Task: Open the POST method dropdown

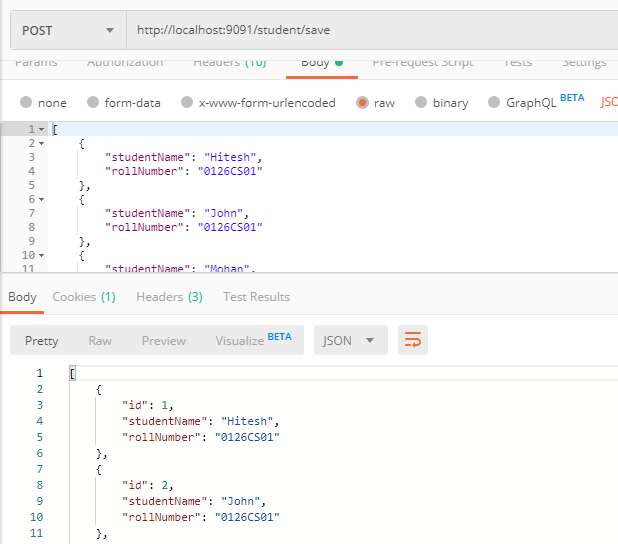Action: click(x=68, y=31)
